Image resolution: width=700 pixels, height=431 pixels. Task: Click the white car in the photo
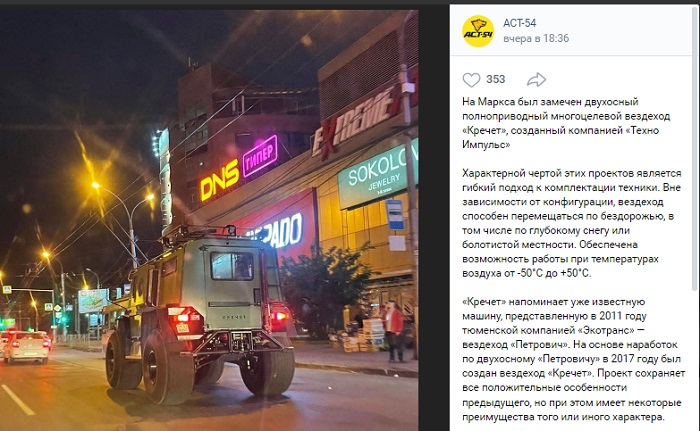point(26,347)
